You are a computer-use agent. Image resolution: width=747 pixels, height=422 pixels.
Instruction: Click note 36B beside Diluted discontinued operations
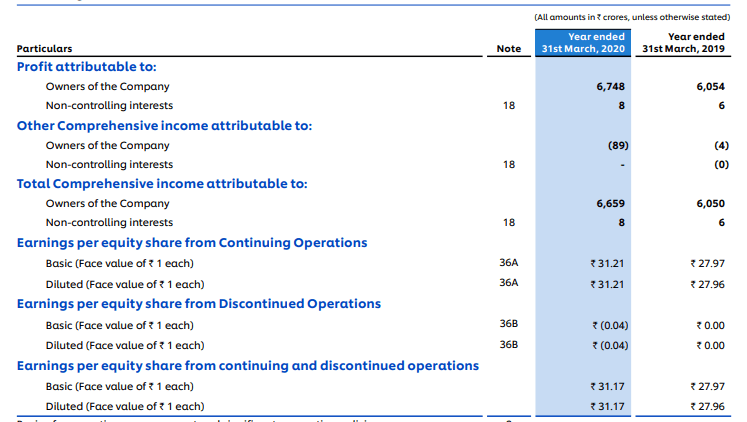(508, 345)
